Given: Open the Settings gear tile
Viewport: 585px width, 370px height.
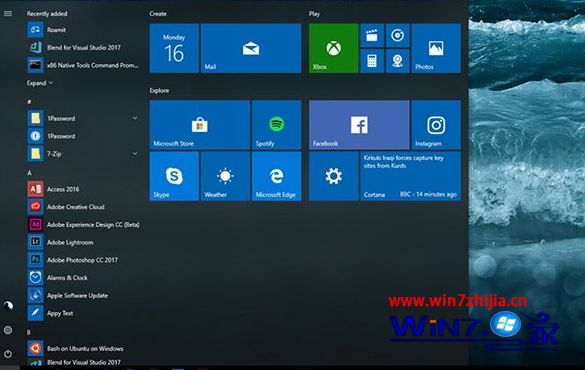Looking at the screenshot, I should tap(334, 176).
